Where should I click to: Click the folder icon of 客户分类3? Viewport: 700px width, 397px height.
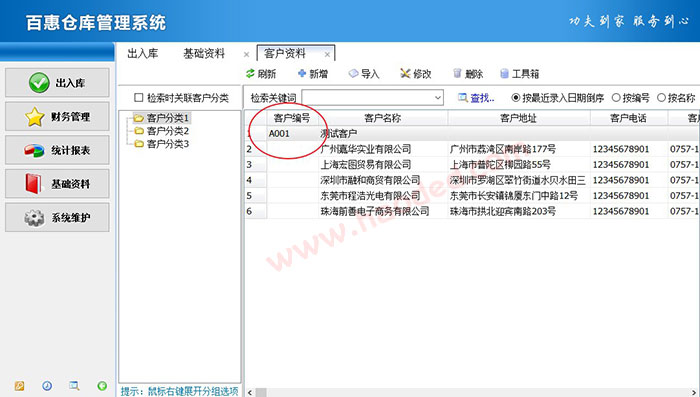pyautogui.click(x=139, y=144)
